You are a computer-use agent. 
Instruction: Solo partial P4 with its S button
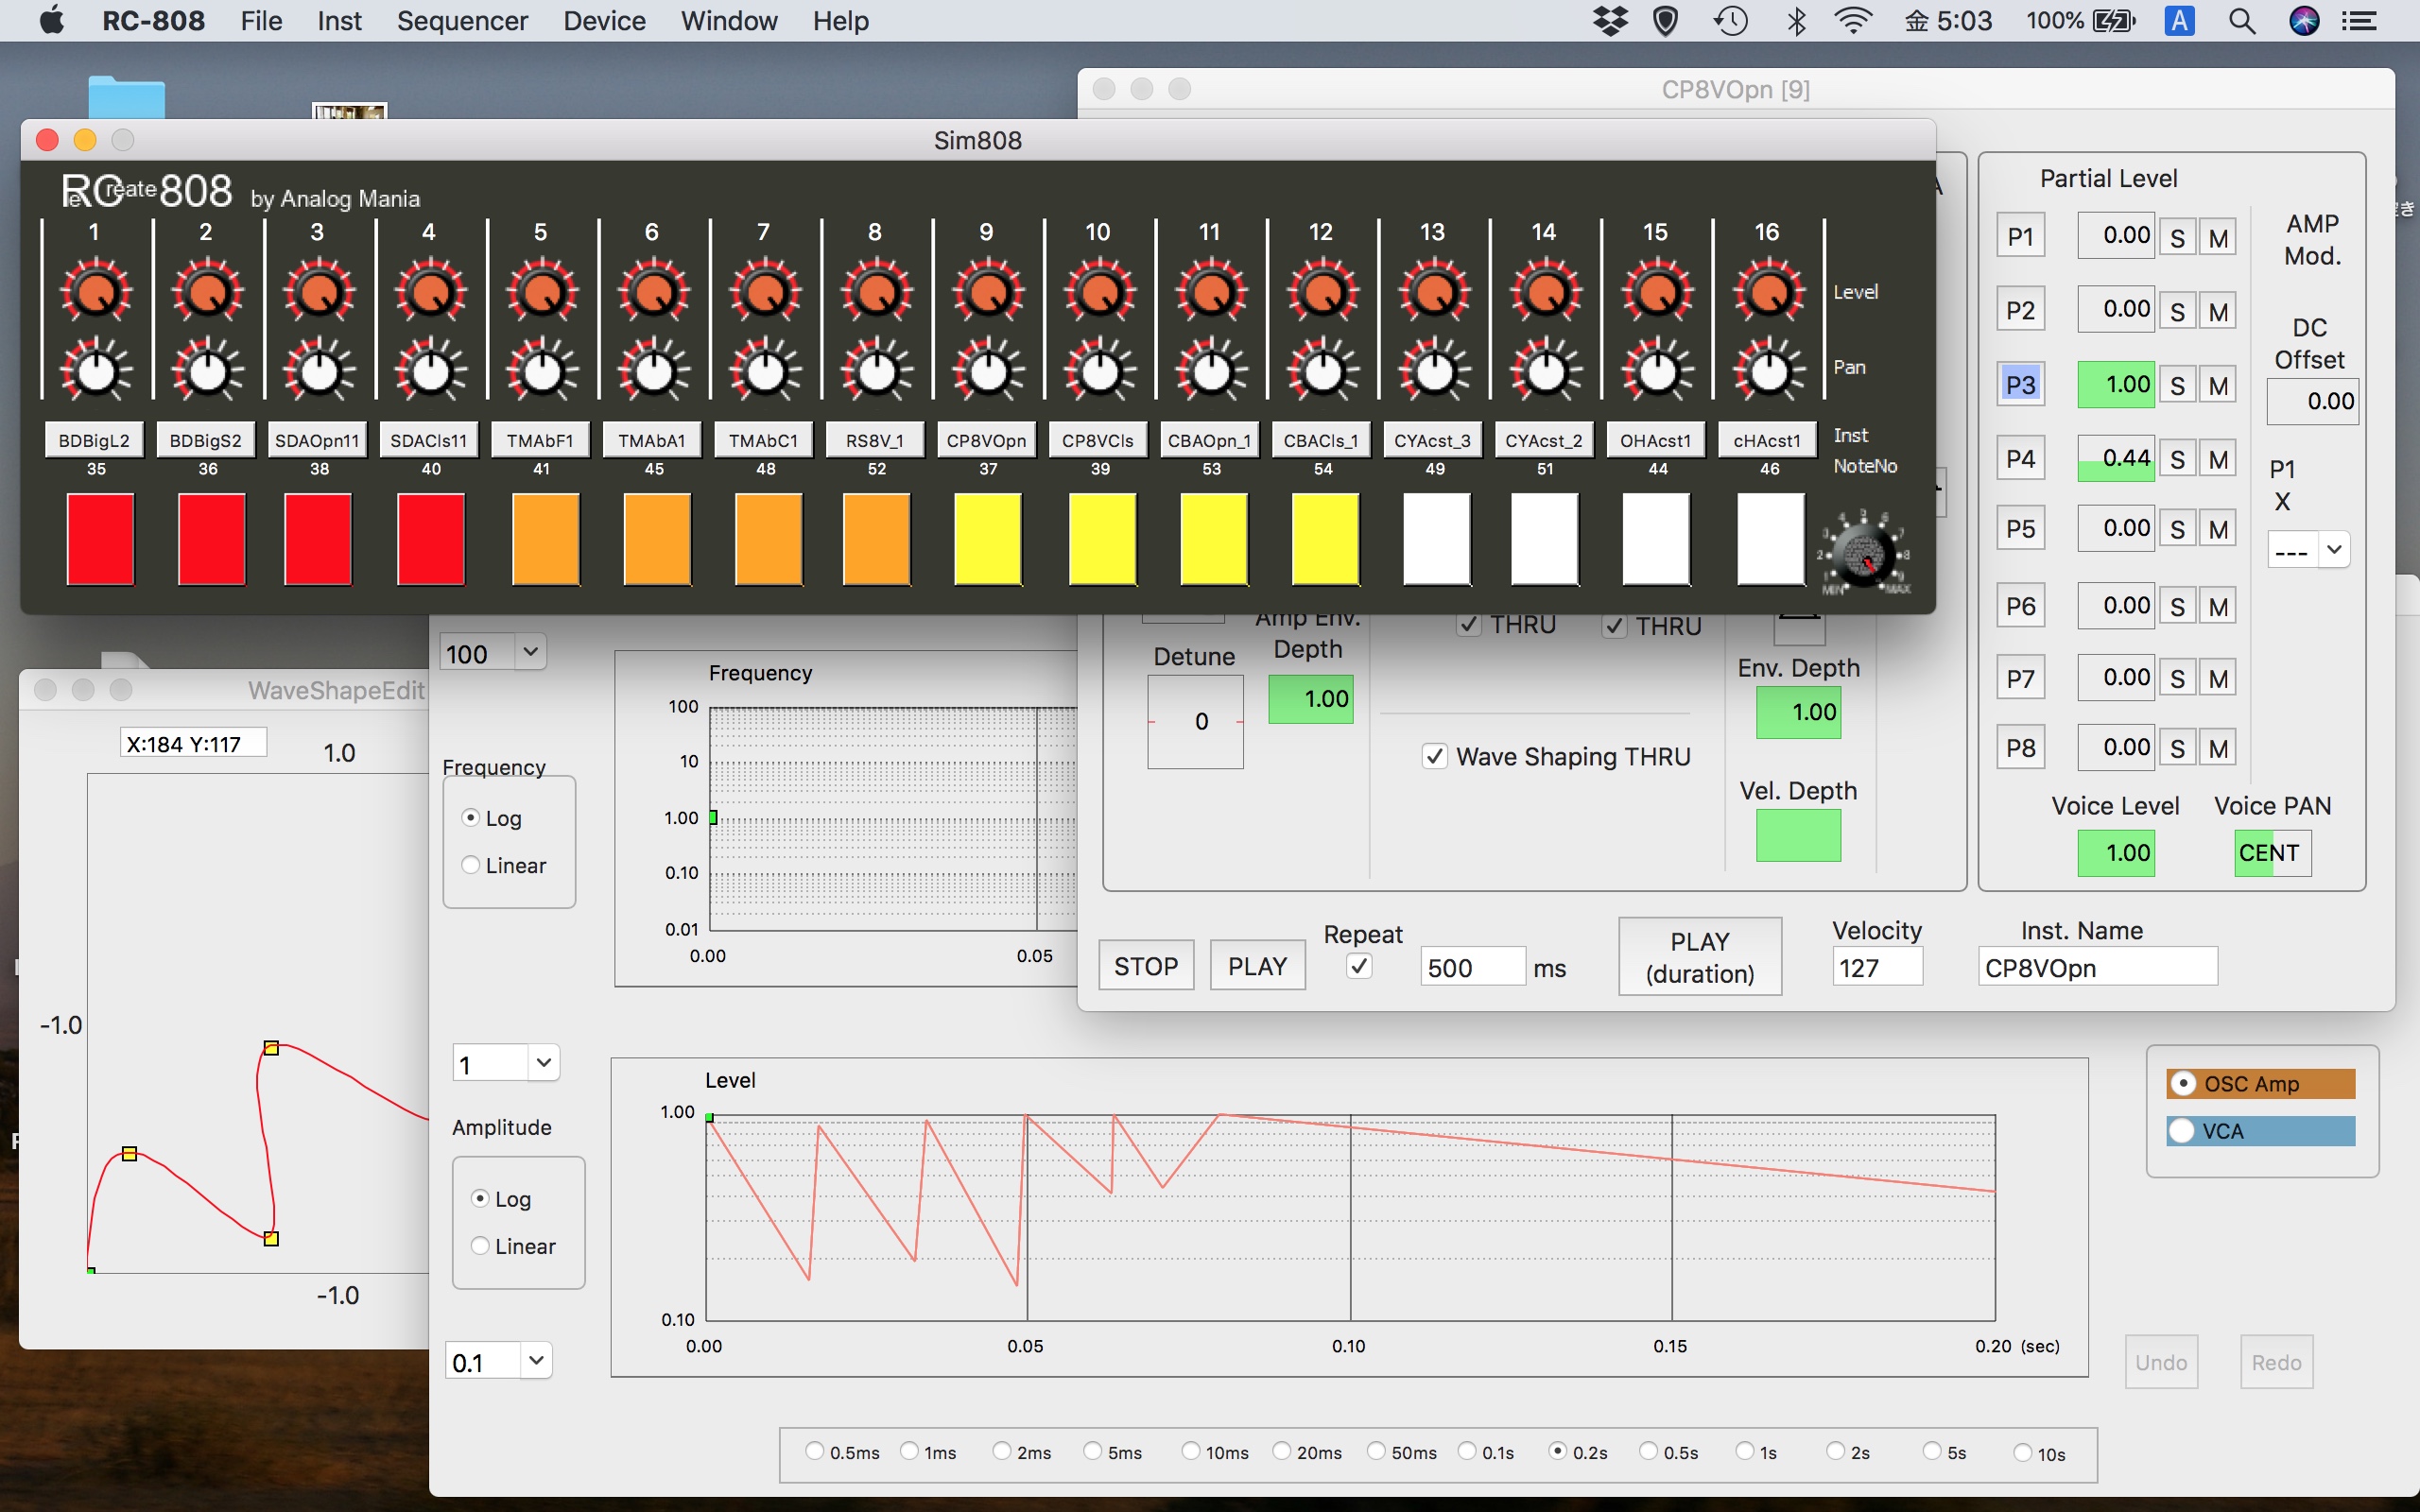point(2178,458)
